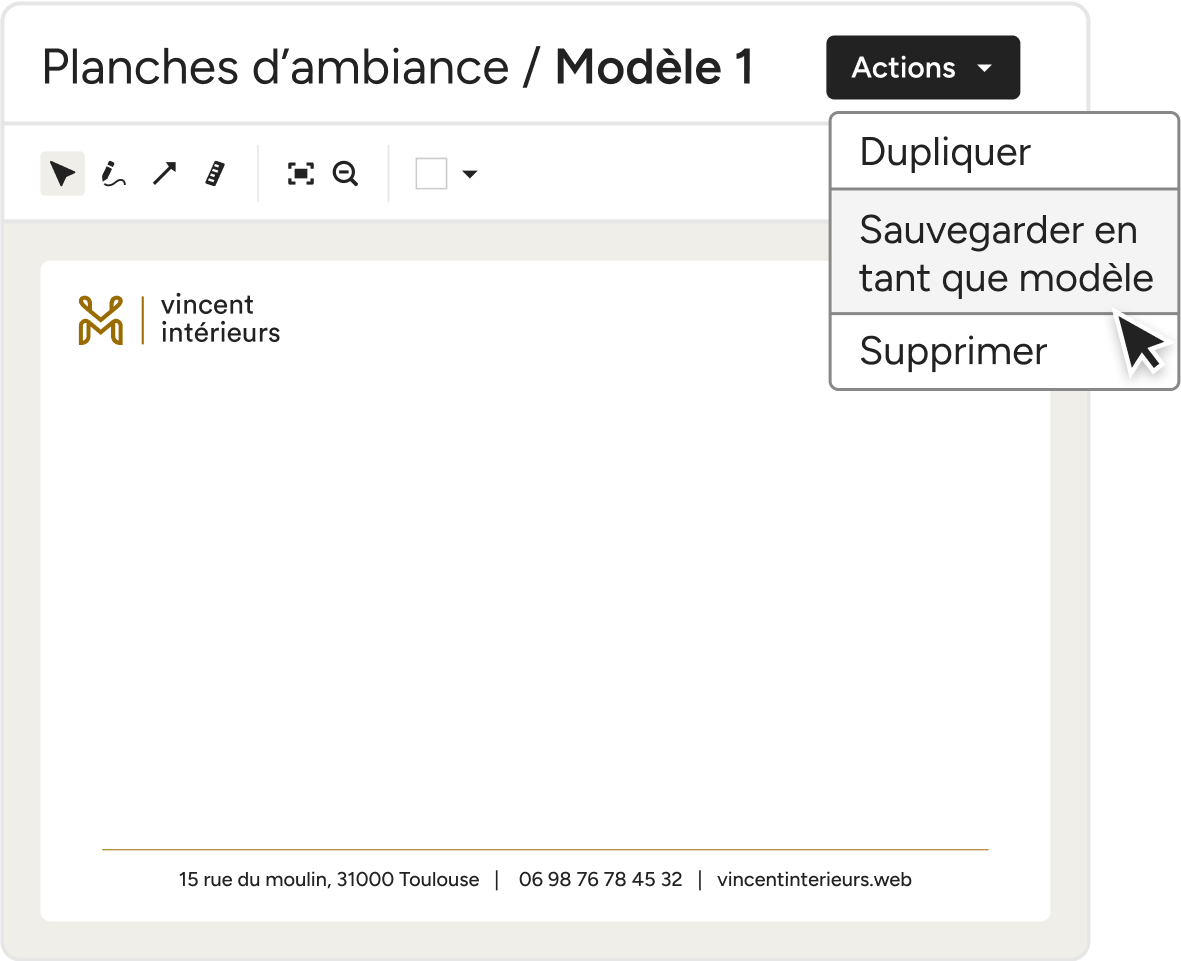Click the fit-to-screen icon
Image resolution: width=1181 pixels, height=961 pixels.
coord(300,174)
